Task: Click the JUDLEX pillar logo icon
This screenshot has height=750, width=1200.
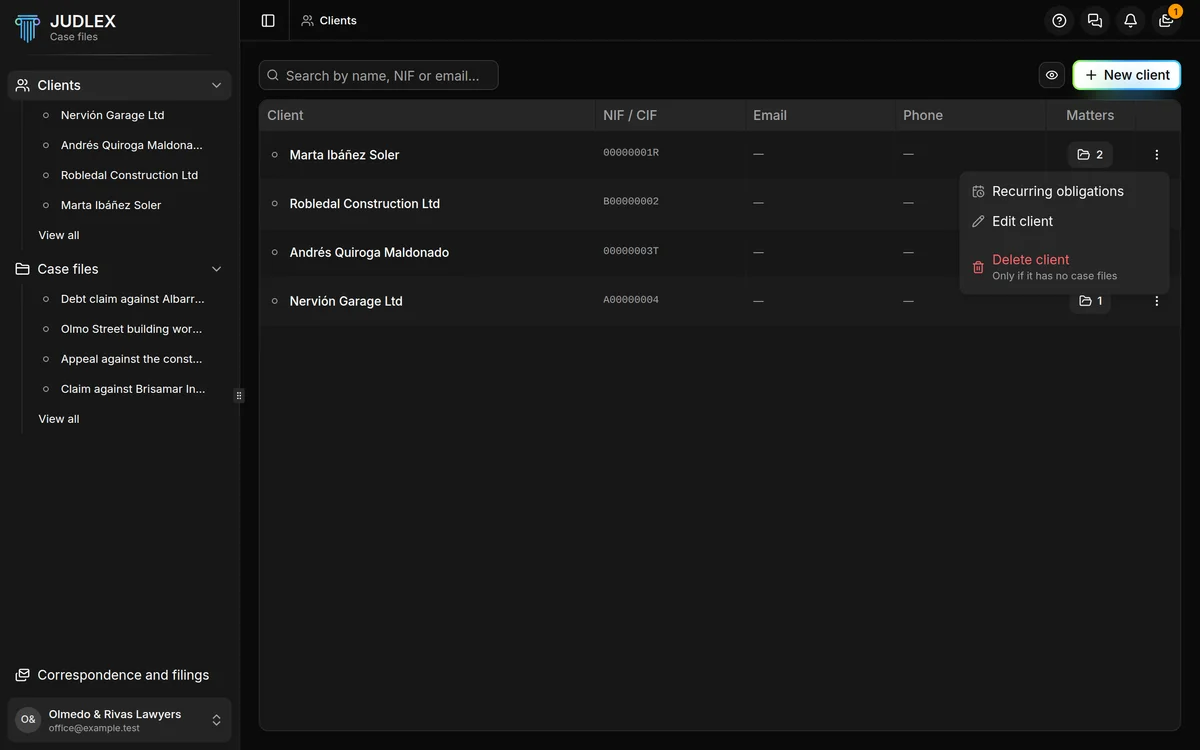Action: 28,28
